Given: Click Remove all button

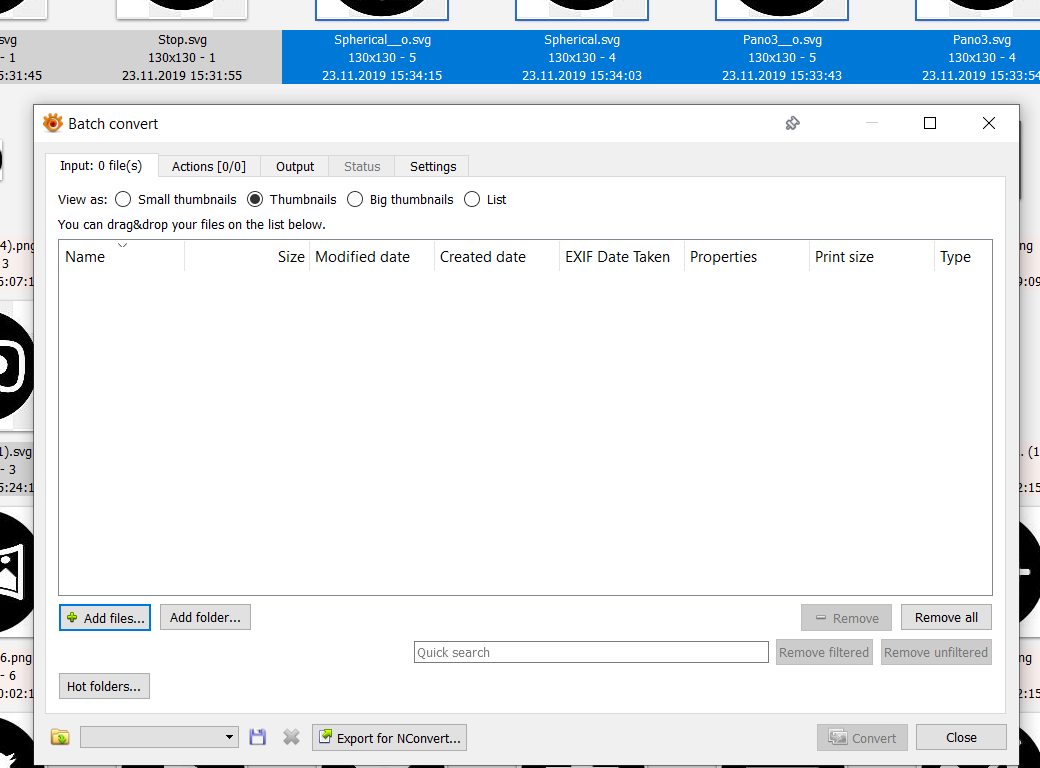Looking at the screenshot, I should coord(946,617).
